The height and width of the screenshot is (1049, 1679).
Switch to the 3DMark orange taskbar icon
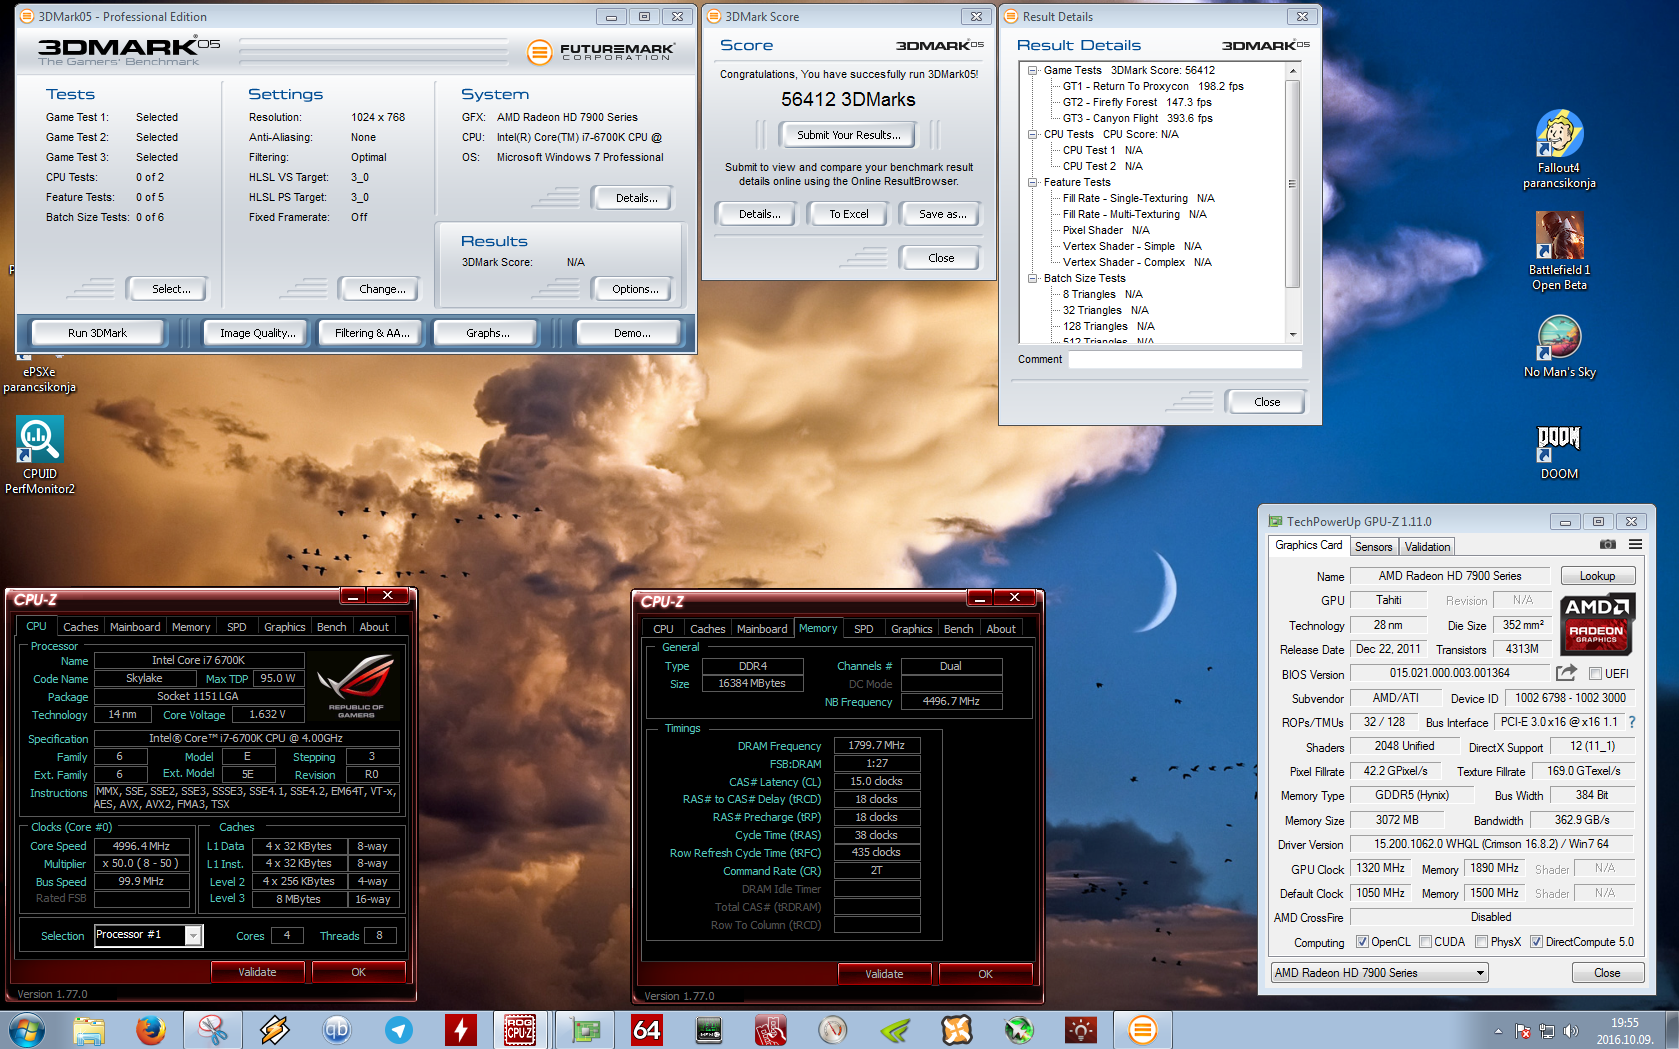tap(1142, 1029)
